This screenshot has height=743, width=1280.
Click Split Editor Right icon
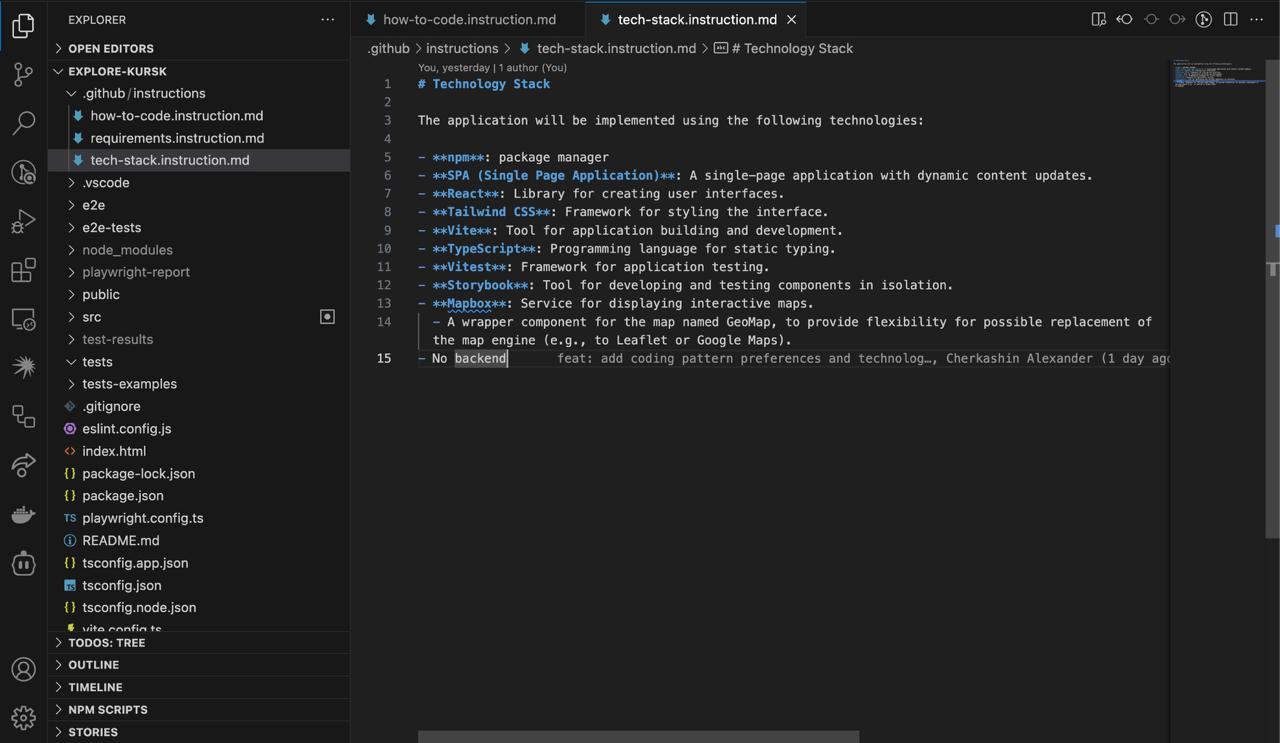click(x=1231, y=19)
